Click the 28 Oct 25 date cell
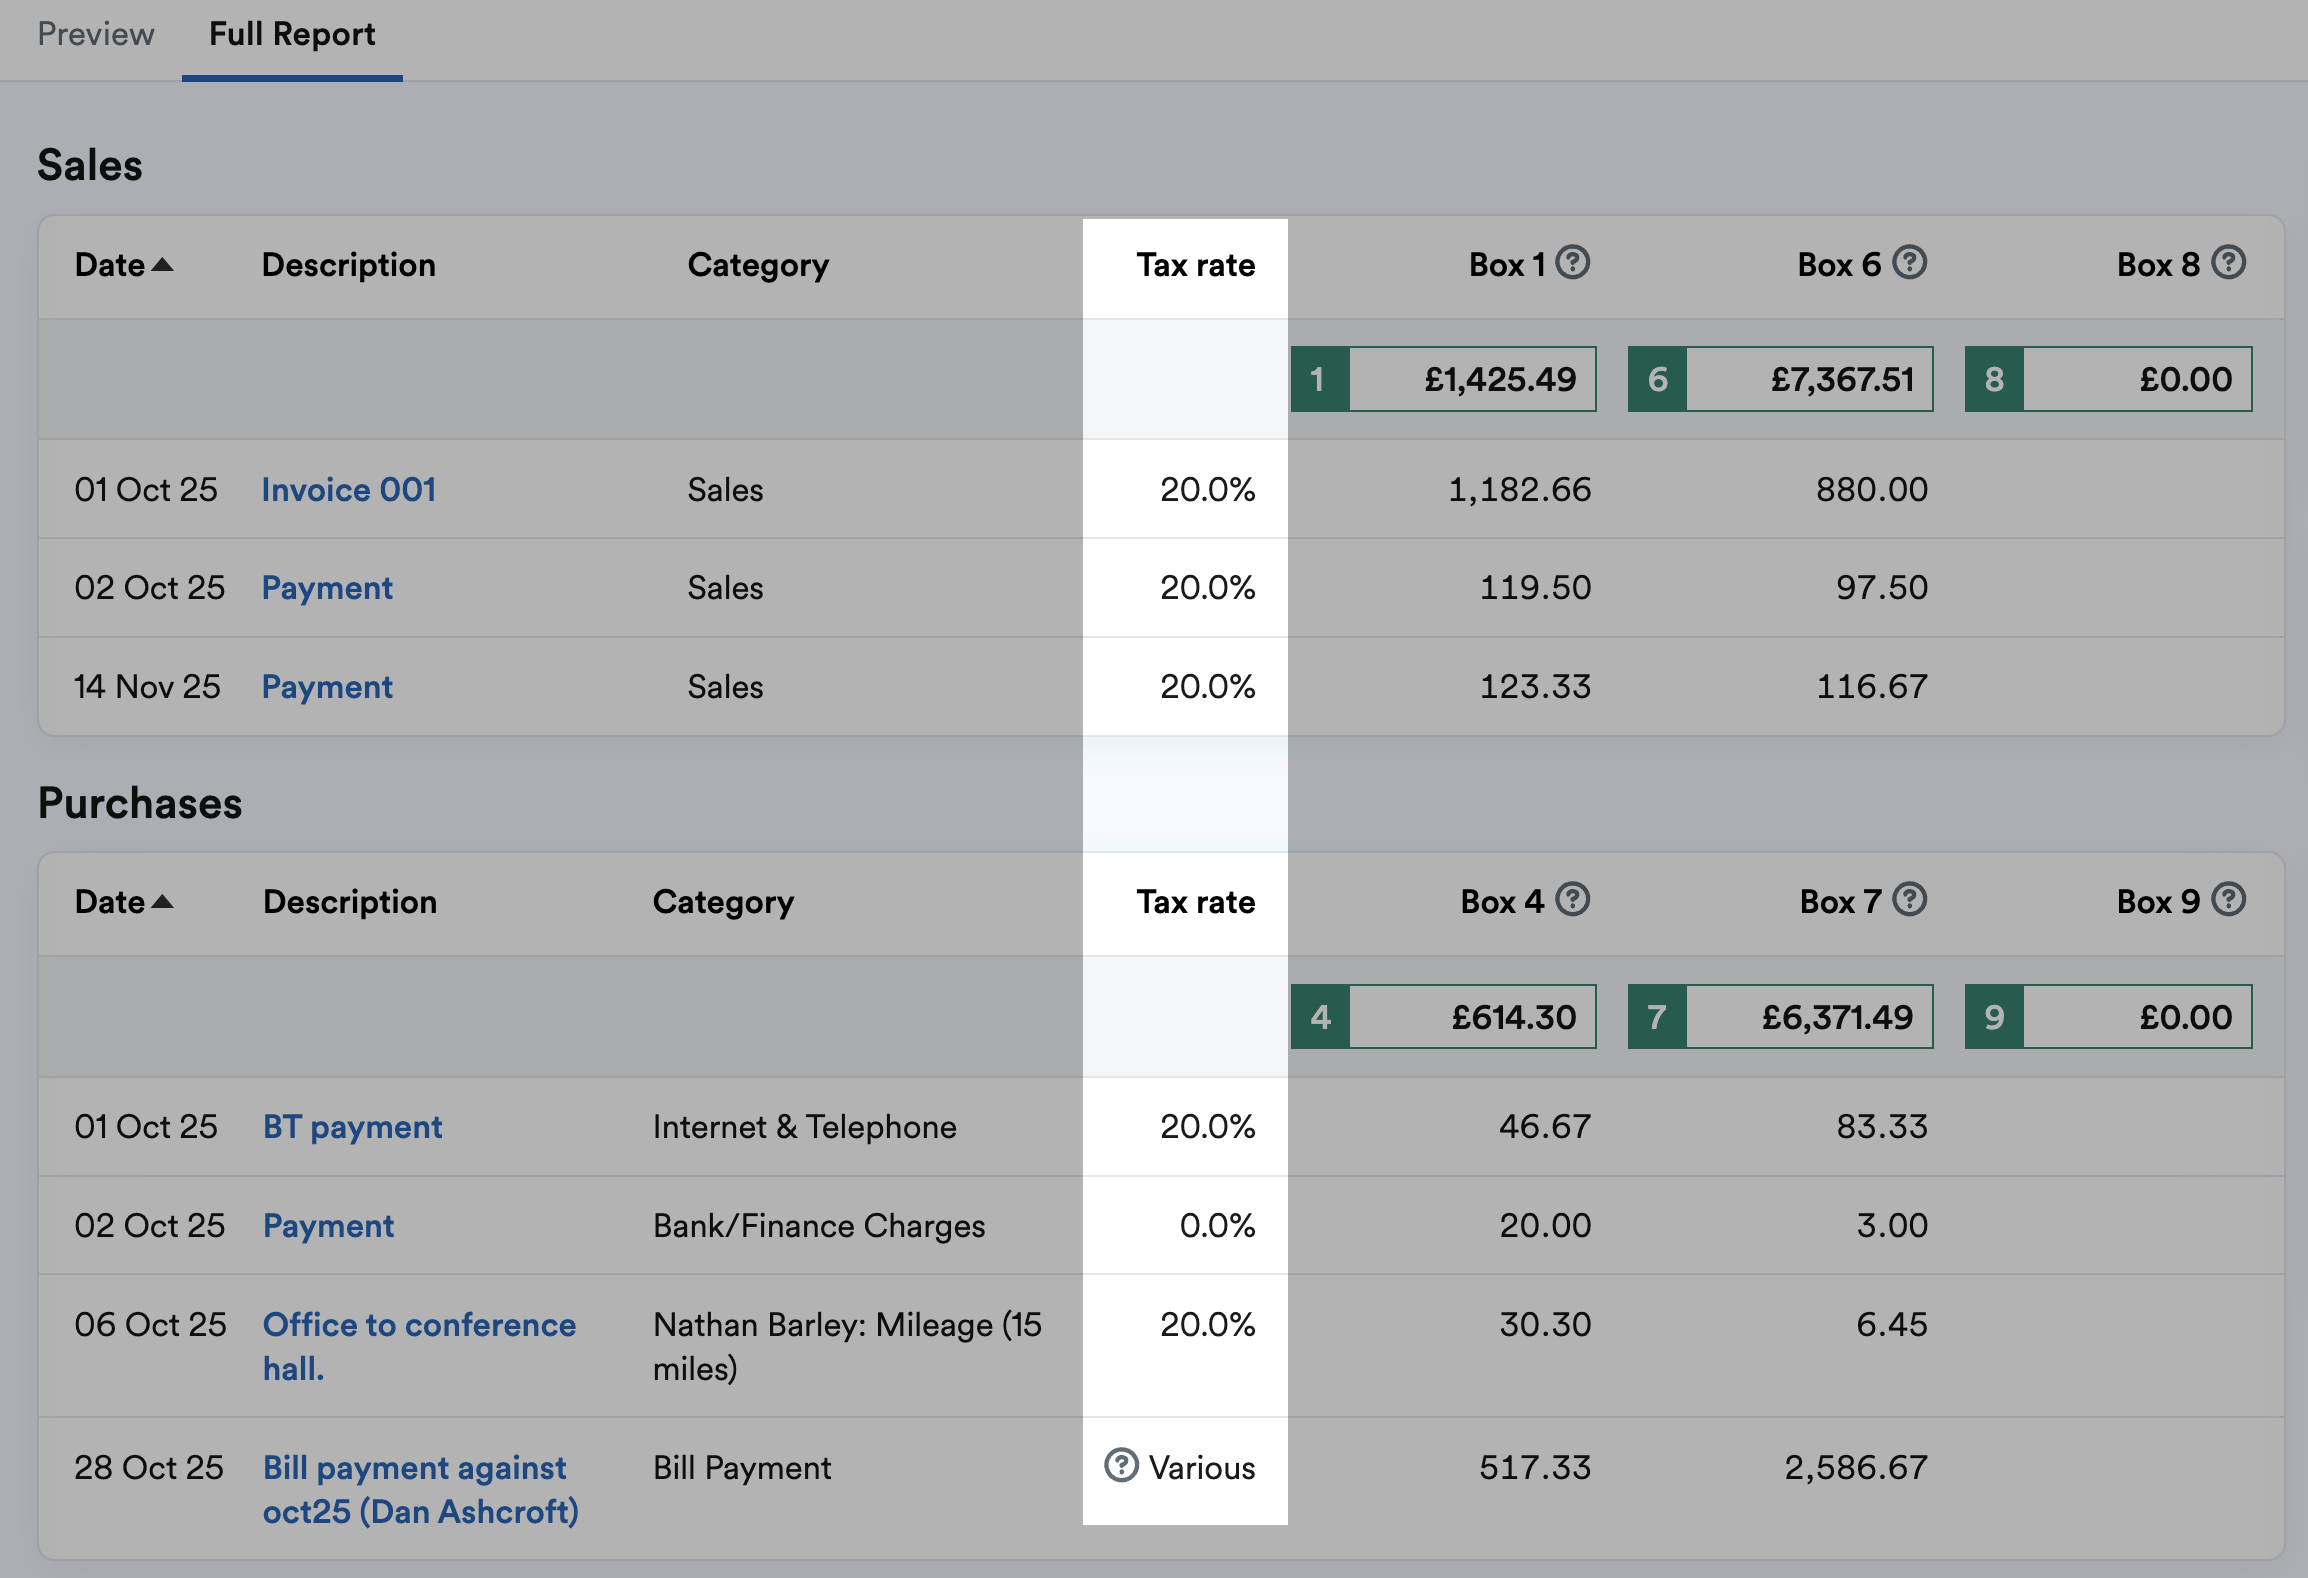The width and height of the screenshot is (2308, 1578). point(149,1467)
